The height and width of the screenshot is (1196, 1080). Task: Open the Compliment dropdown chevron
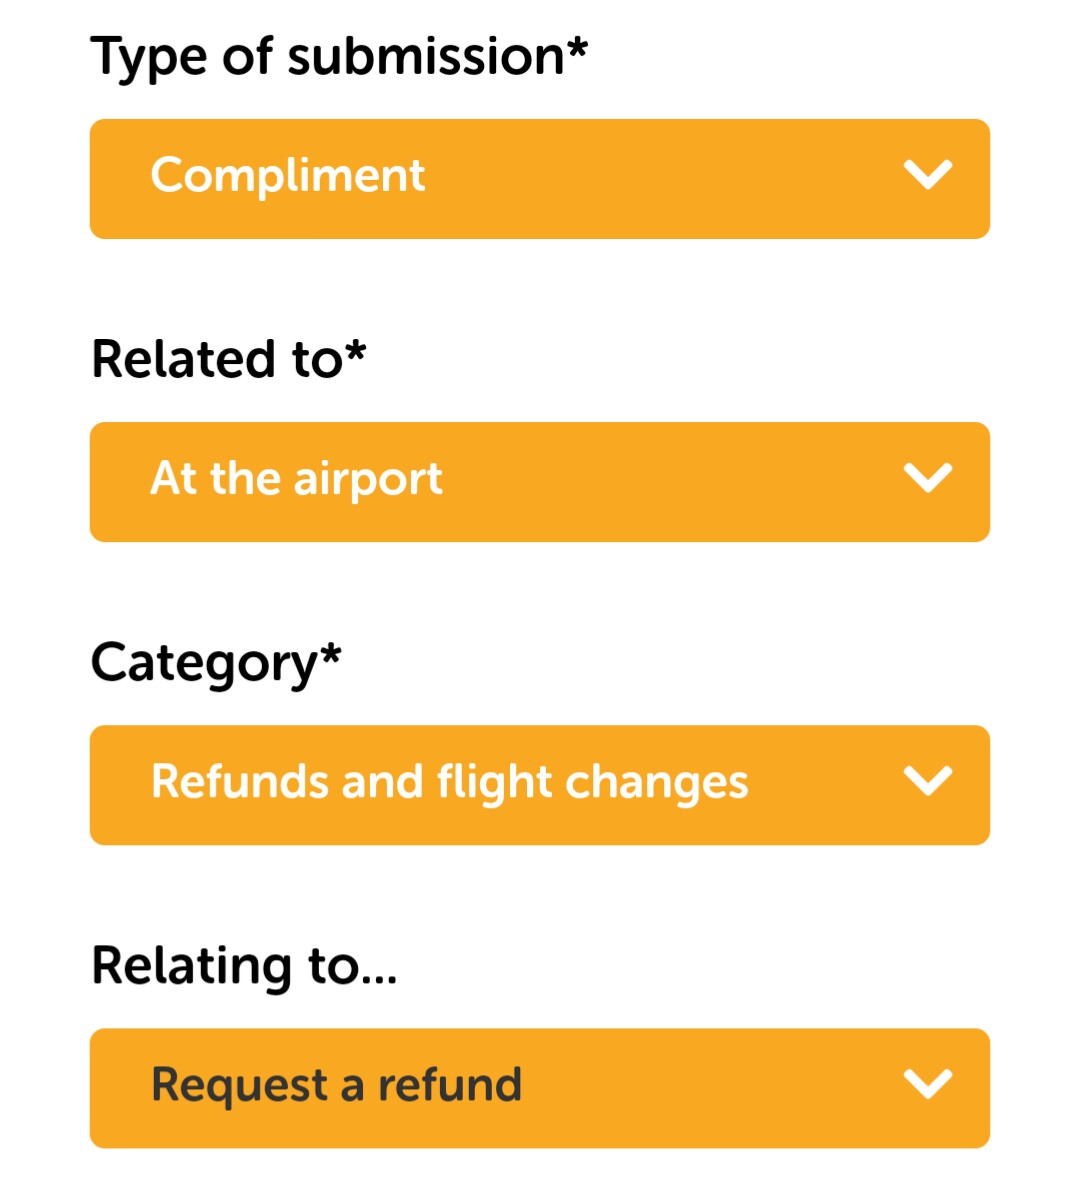coord(927,175)
